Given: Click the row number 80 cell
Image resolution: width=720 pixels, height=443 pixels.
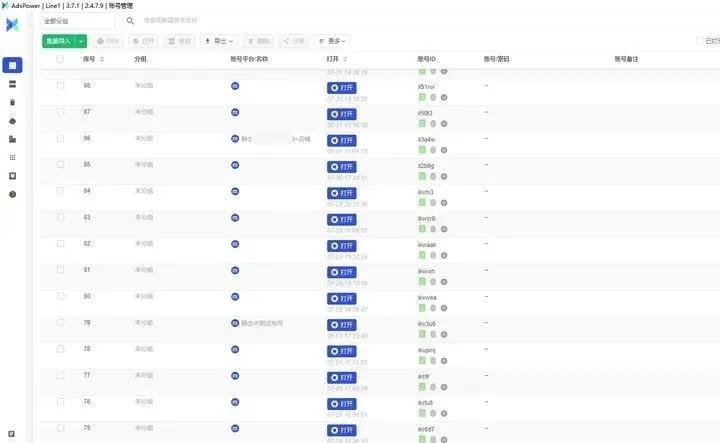Looking at the screenshot, I should [x=87, y=296].
